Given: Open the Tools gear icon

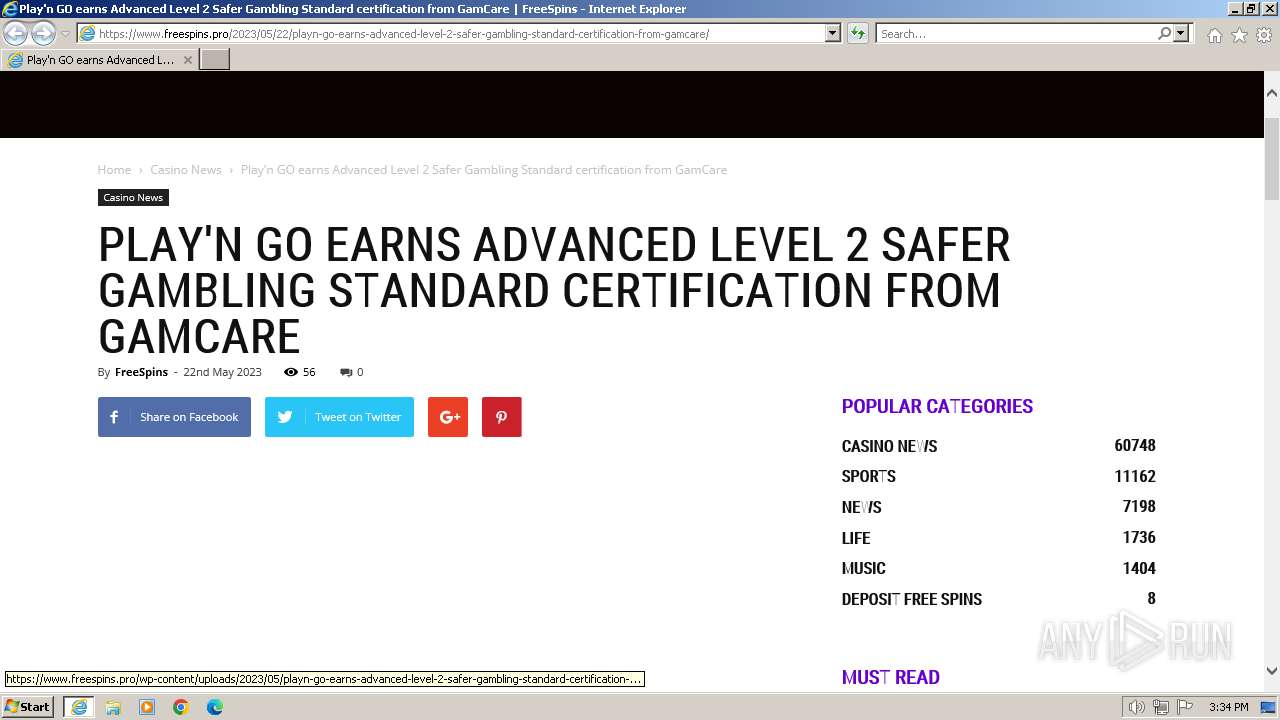Looking at the screenshot, I should coord(1264,35).
